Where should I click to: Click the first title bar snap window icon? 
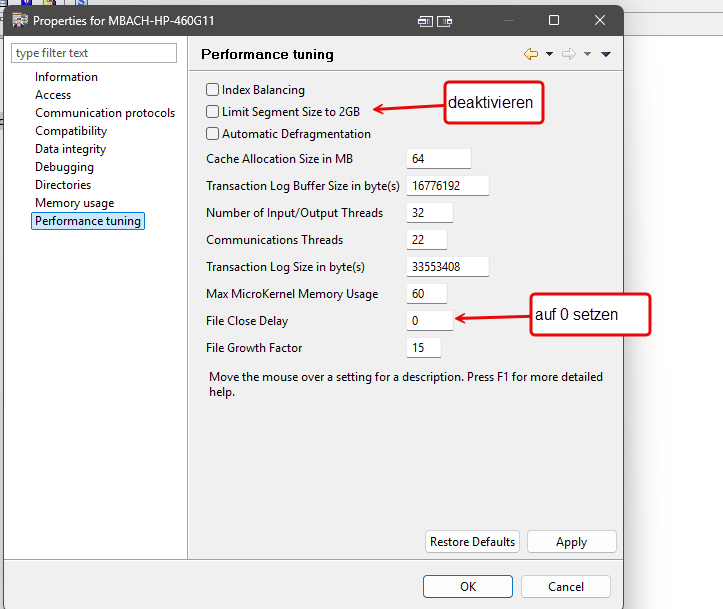tap(426, 20)
